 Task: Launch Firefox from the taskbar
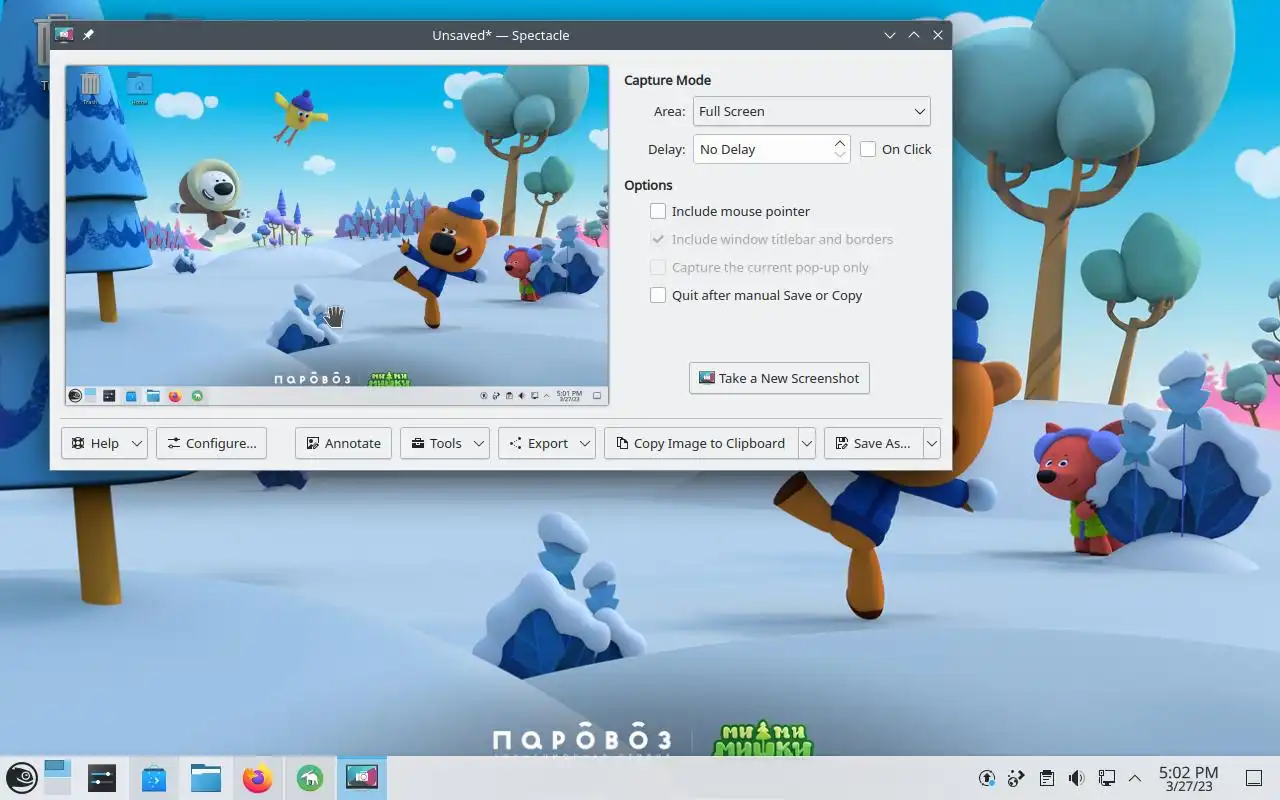click(258, 777)
